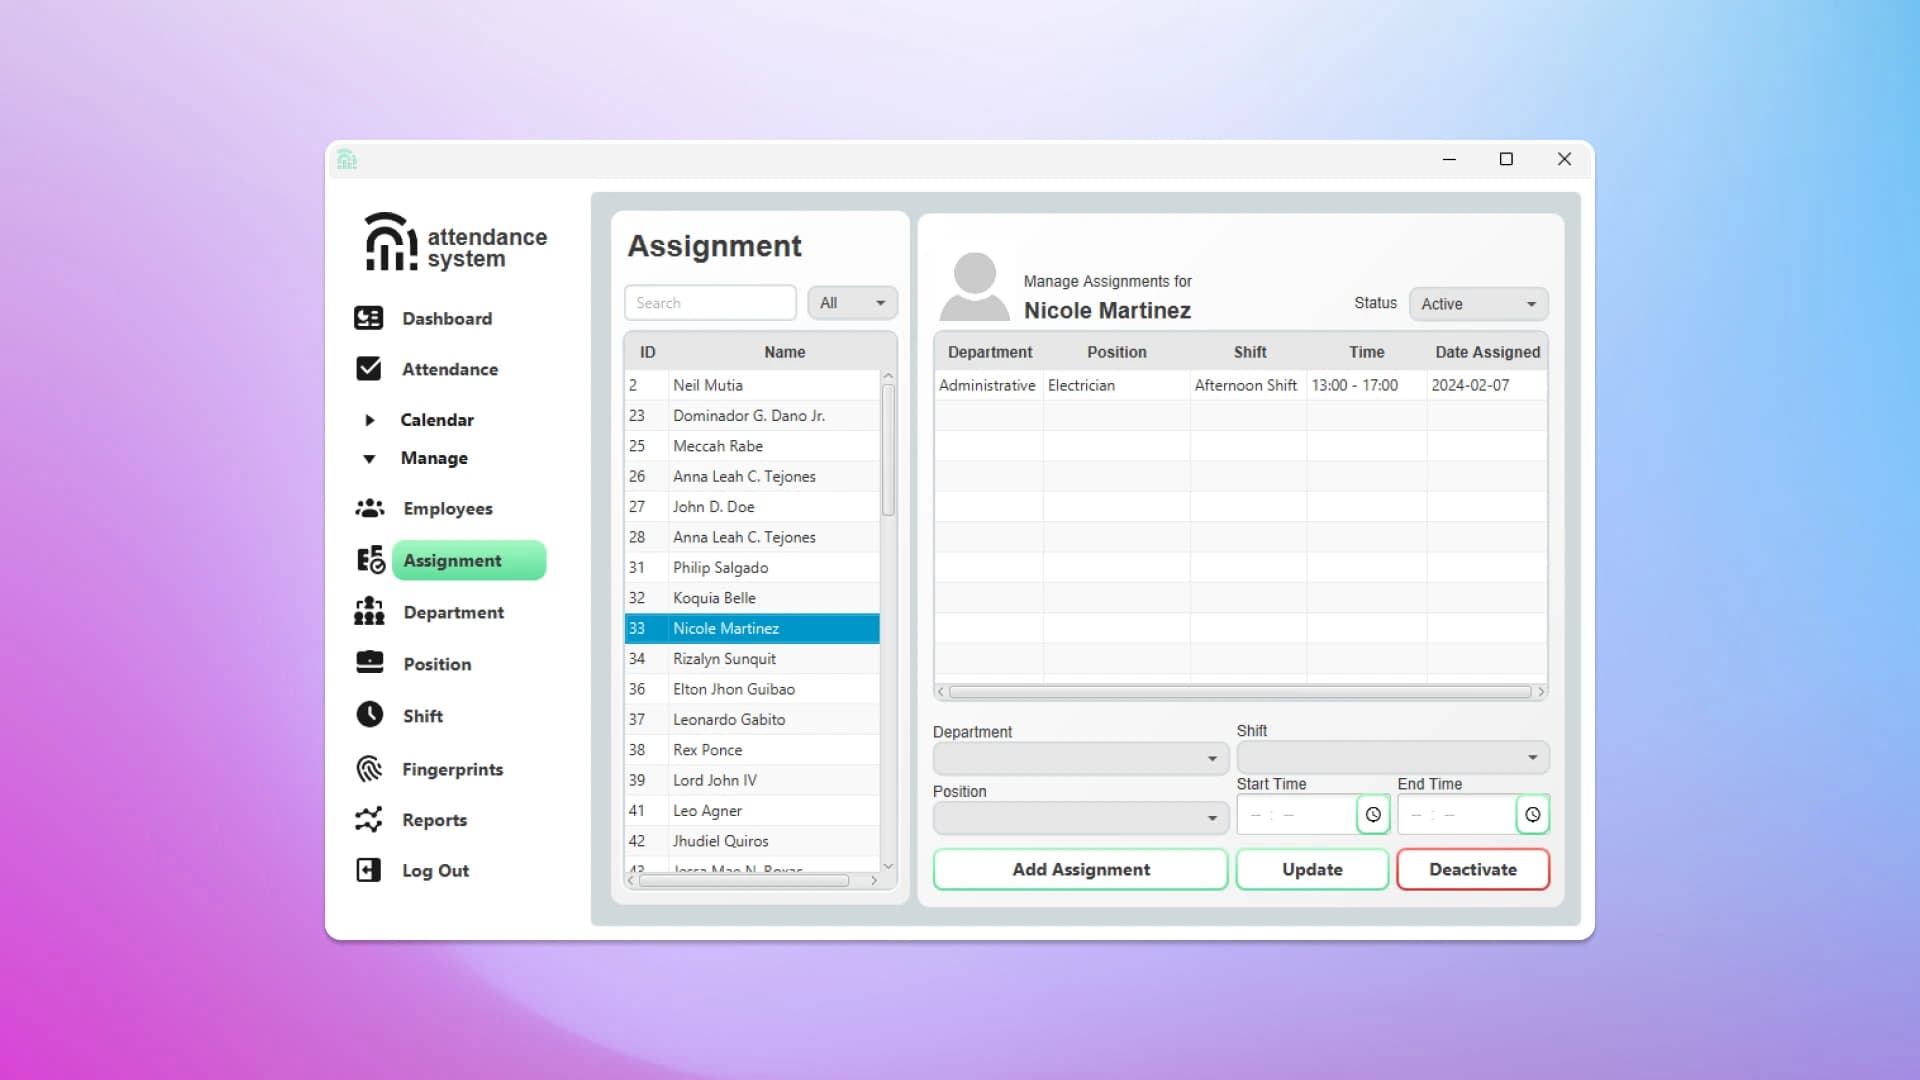
Task: Click the Reports chart icon
Action: click(x=369, y=819)
